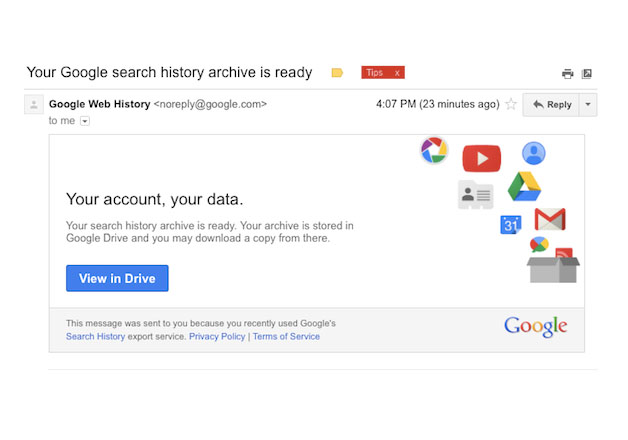Viewport: 628px width, 440px height.
Task: Remove the Tips label with x
Action: tap(397, 73)
